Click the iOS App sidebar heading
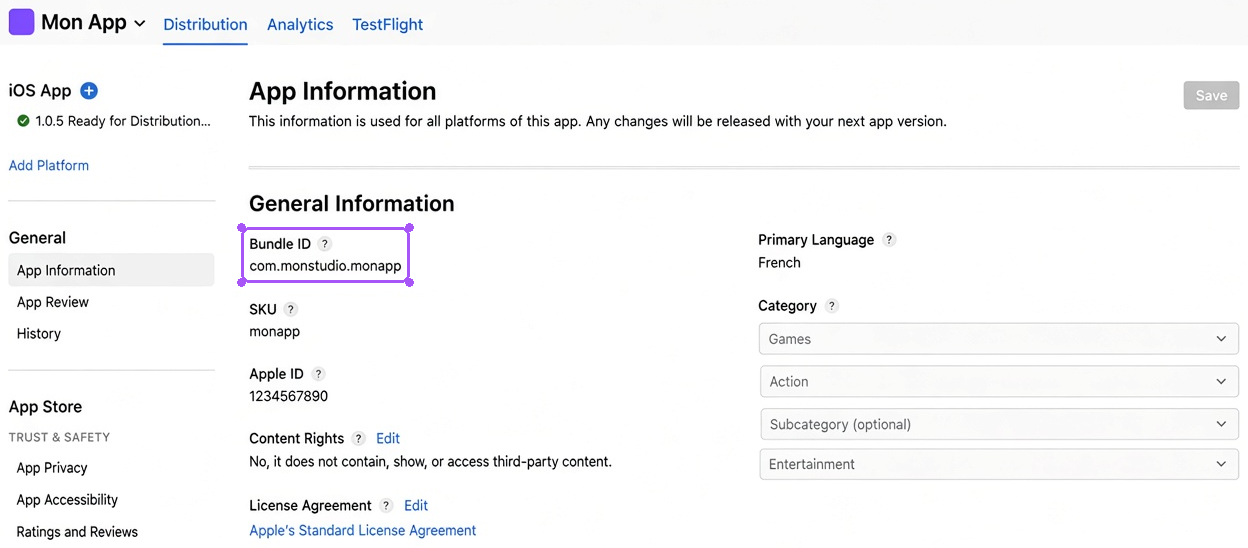Image resolution: width=1248 pixels, height=548 pixels. click(x=40, y=91)
